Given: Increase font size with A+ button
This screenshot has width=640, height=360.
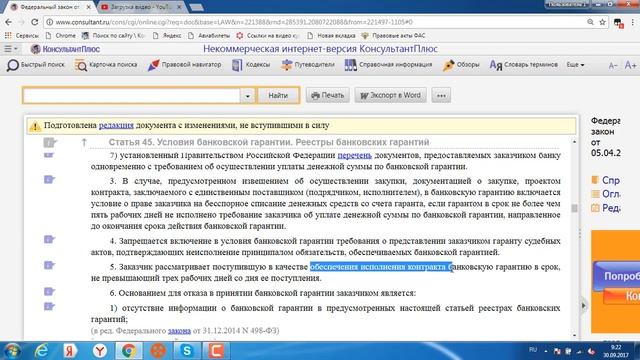Looking at the screenshot, I should point(630,65).
